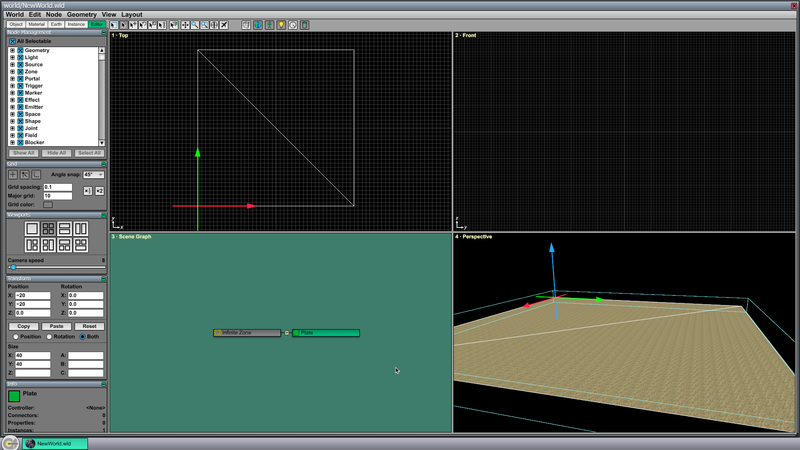This screenshot has height=450, width=800.
Task: Open the Geometry menu
Action: [x=82, y=14]
